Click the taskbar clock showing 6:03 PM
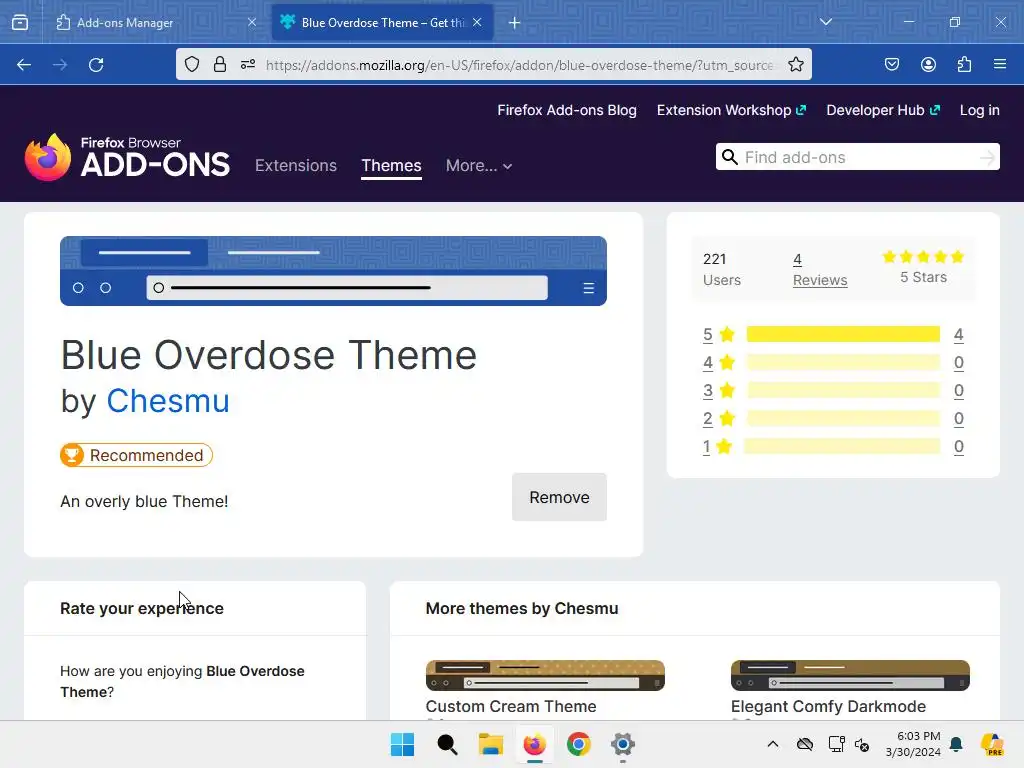The image size is (1024, 768). point(913,744)
